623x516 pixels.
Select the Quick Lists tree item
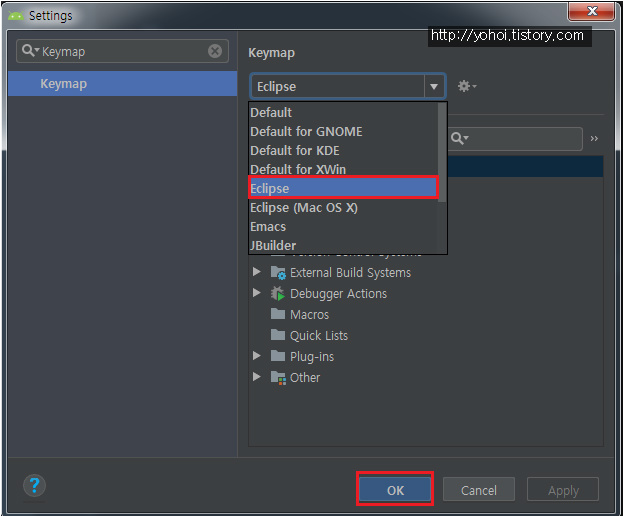tap(319, 335)
